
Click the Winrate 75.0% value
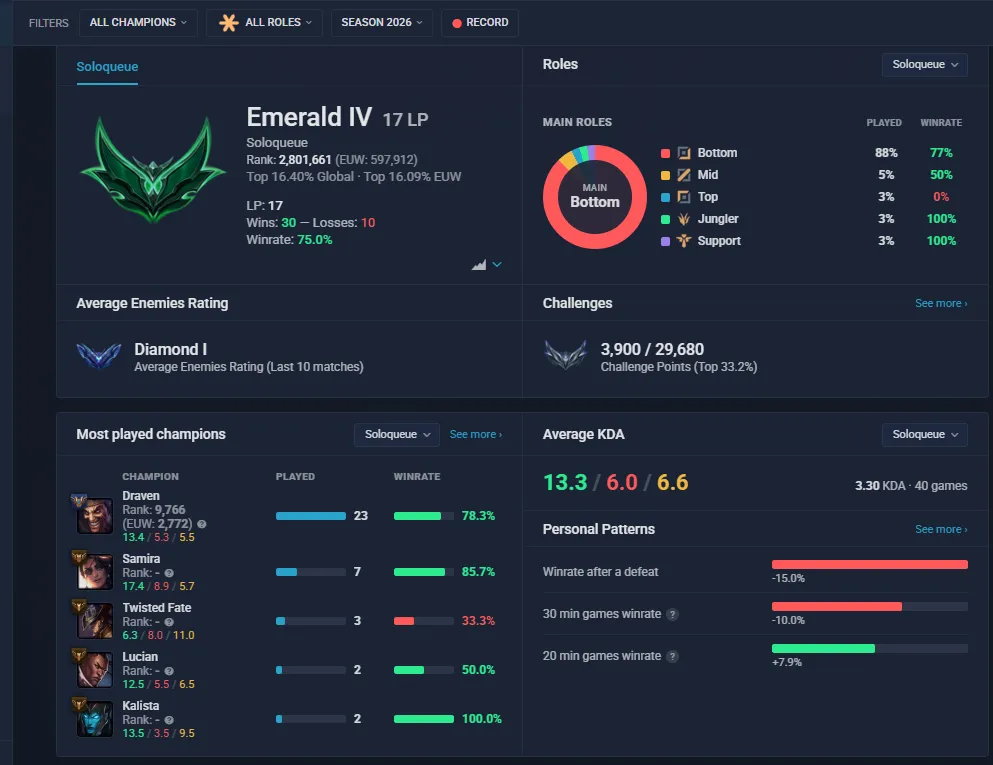(315, 240)
